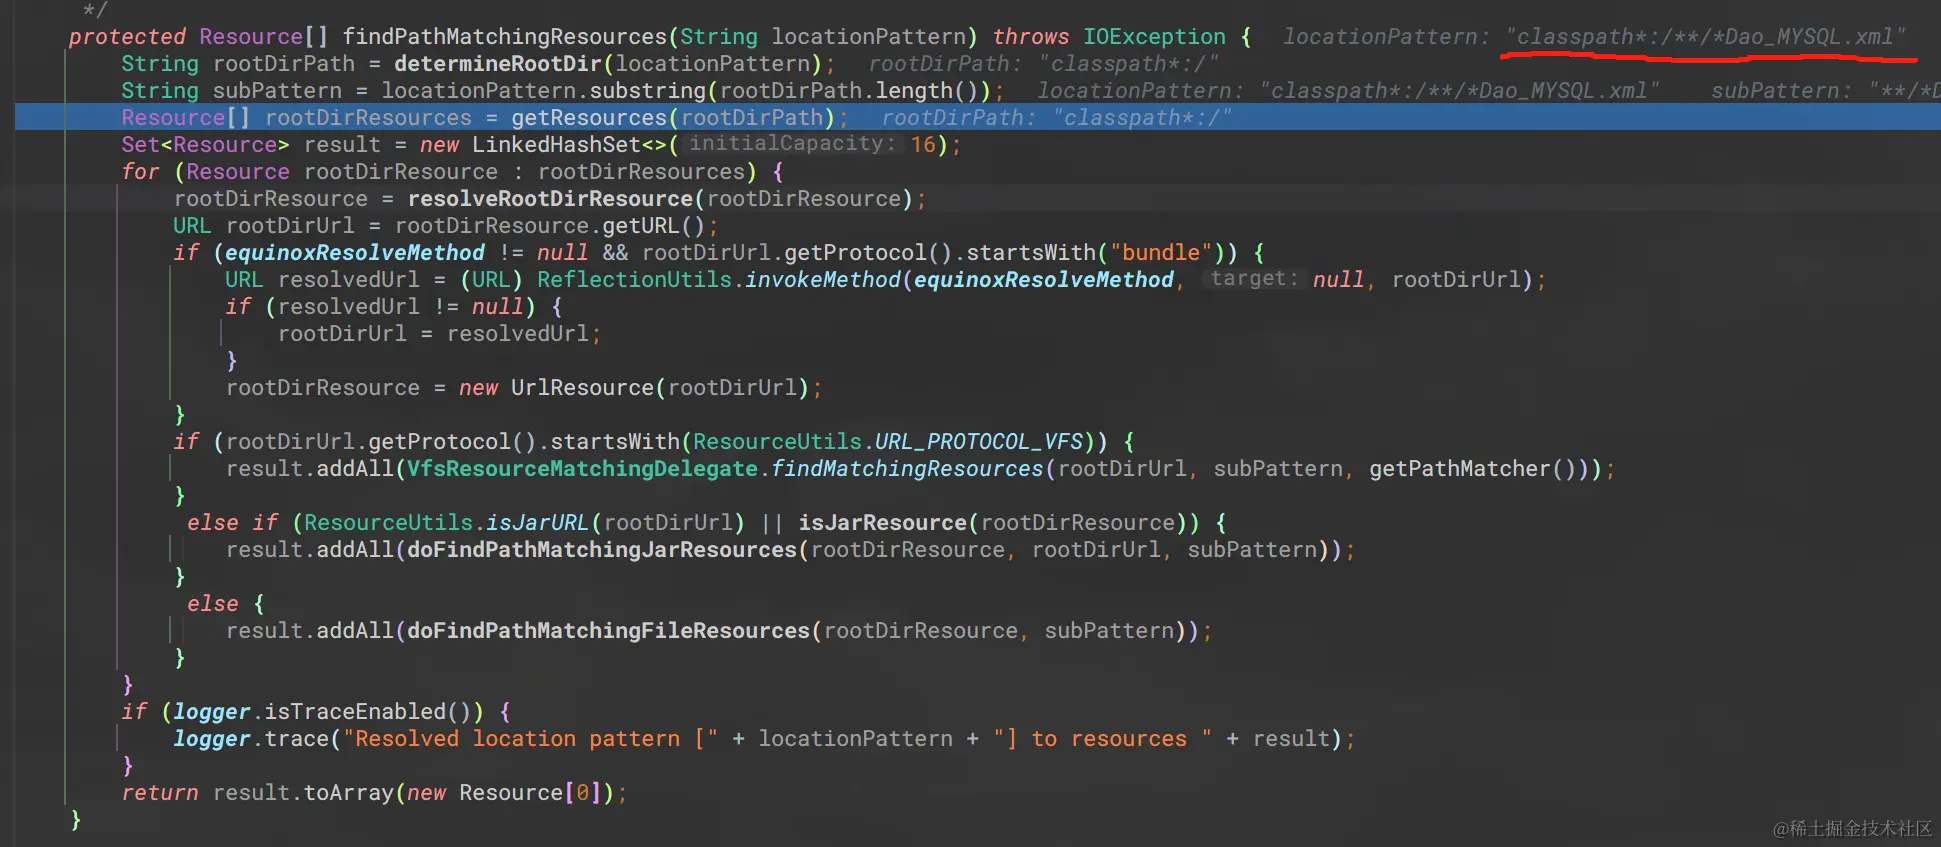Click the substring call on locationPattern
Image resolution: width=1941 pixels, height=847 pixels.
click(x=648, y=91)
